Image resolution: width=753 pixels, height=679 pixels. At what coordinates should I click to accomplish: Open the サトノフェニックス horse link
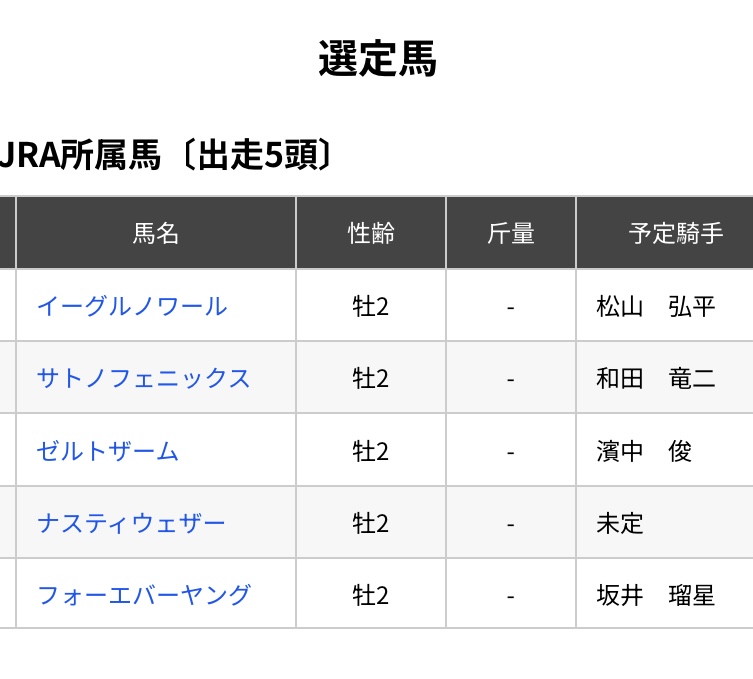point(143,378)
